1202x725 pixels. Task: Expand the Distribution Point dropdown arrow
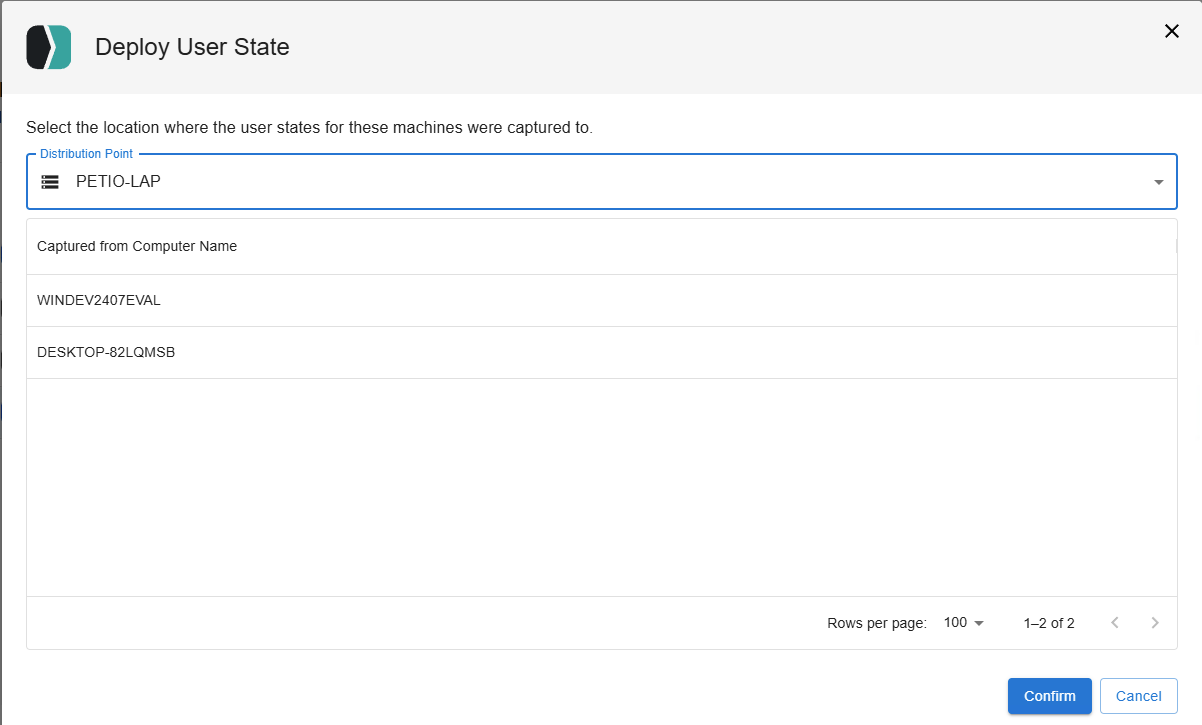coord(1158,182)
